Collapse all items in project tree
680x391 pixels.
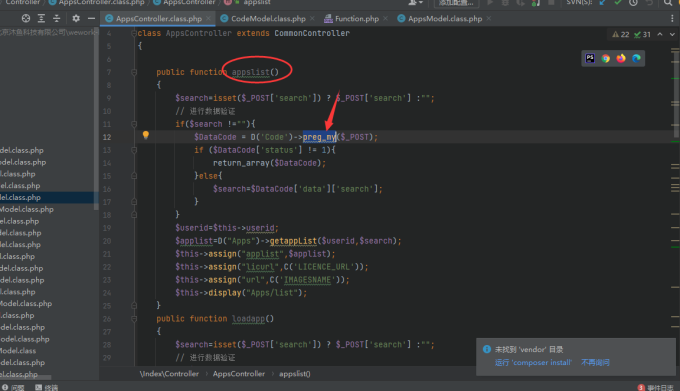click(x=56, y=18)
